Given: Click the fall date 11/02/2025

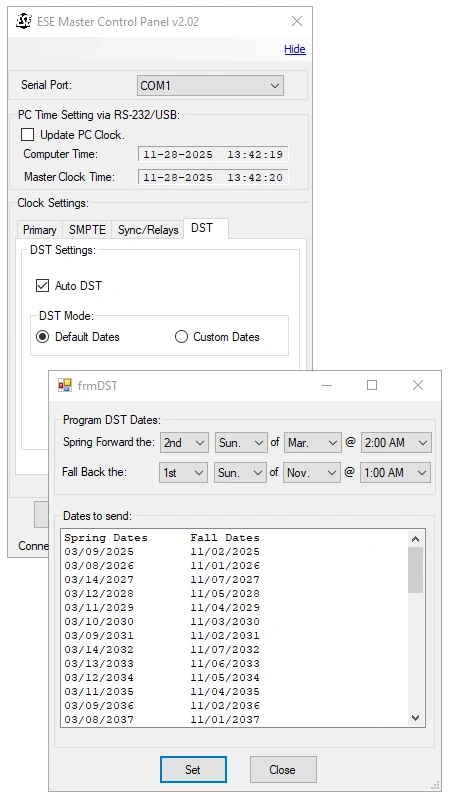Looking at the screenshot, I should click(225, 551).
